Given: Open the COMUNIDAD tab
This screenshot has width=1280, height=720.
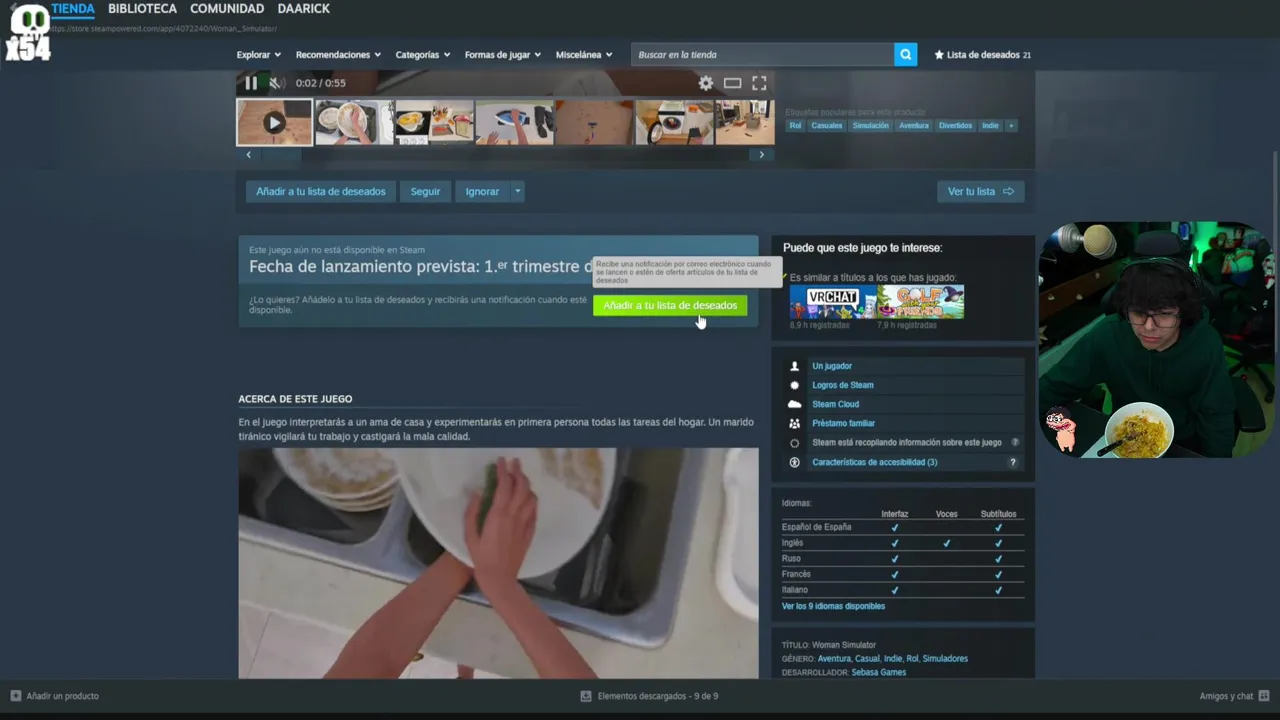Looking at the screenshot, I should click(227, 9).
